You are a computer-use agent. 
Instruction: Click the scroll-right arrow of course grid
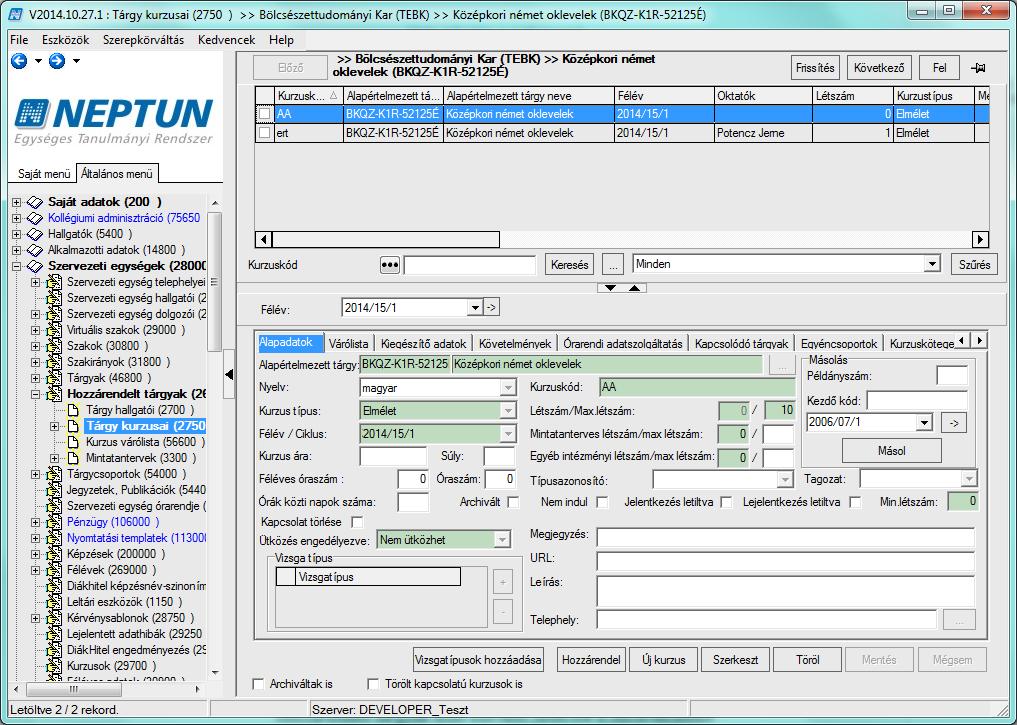click(x=980, y=239)
